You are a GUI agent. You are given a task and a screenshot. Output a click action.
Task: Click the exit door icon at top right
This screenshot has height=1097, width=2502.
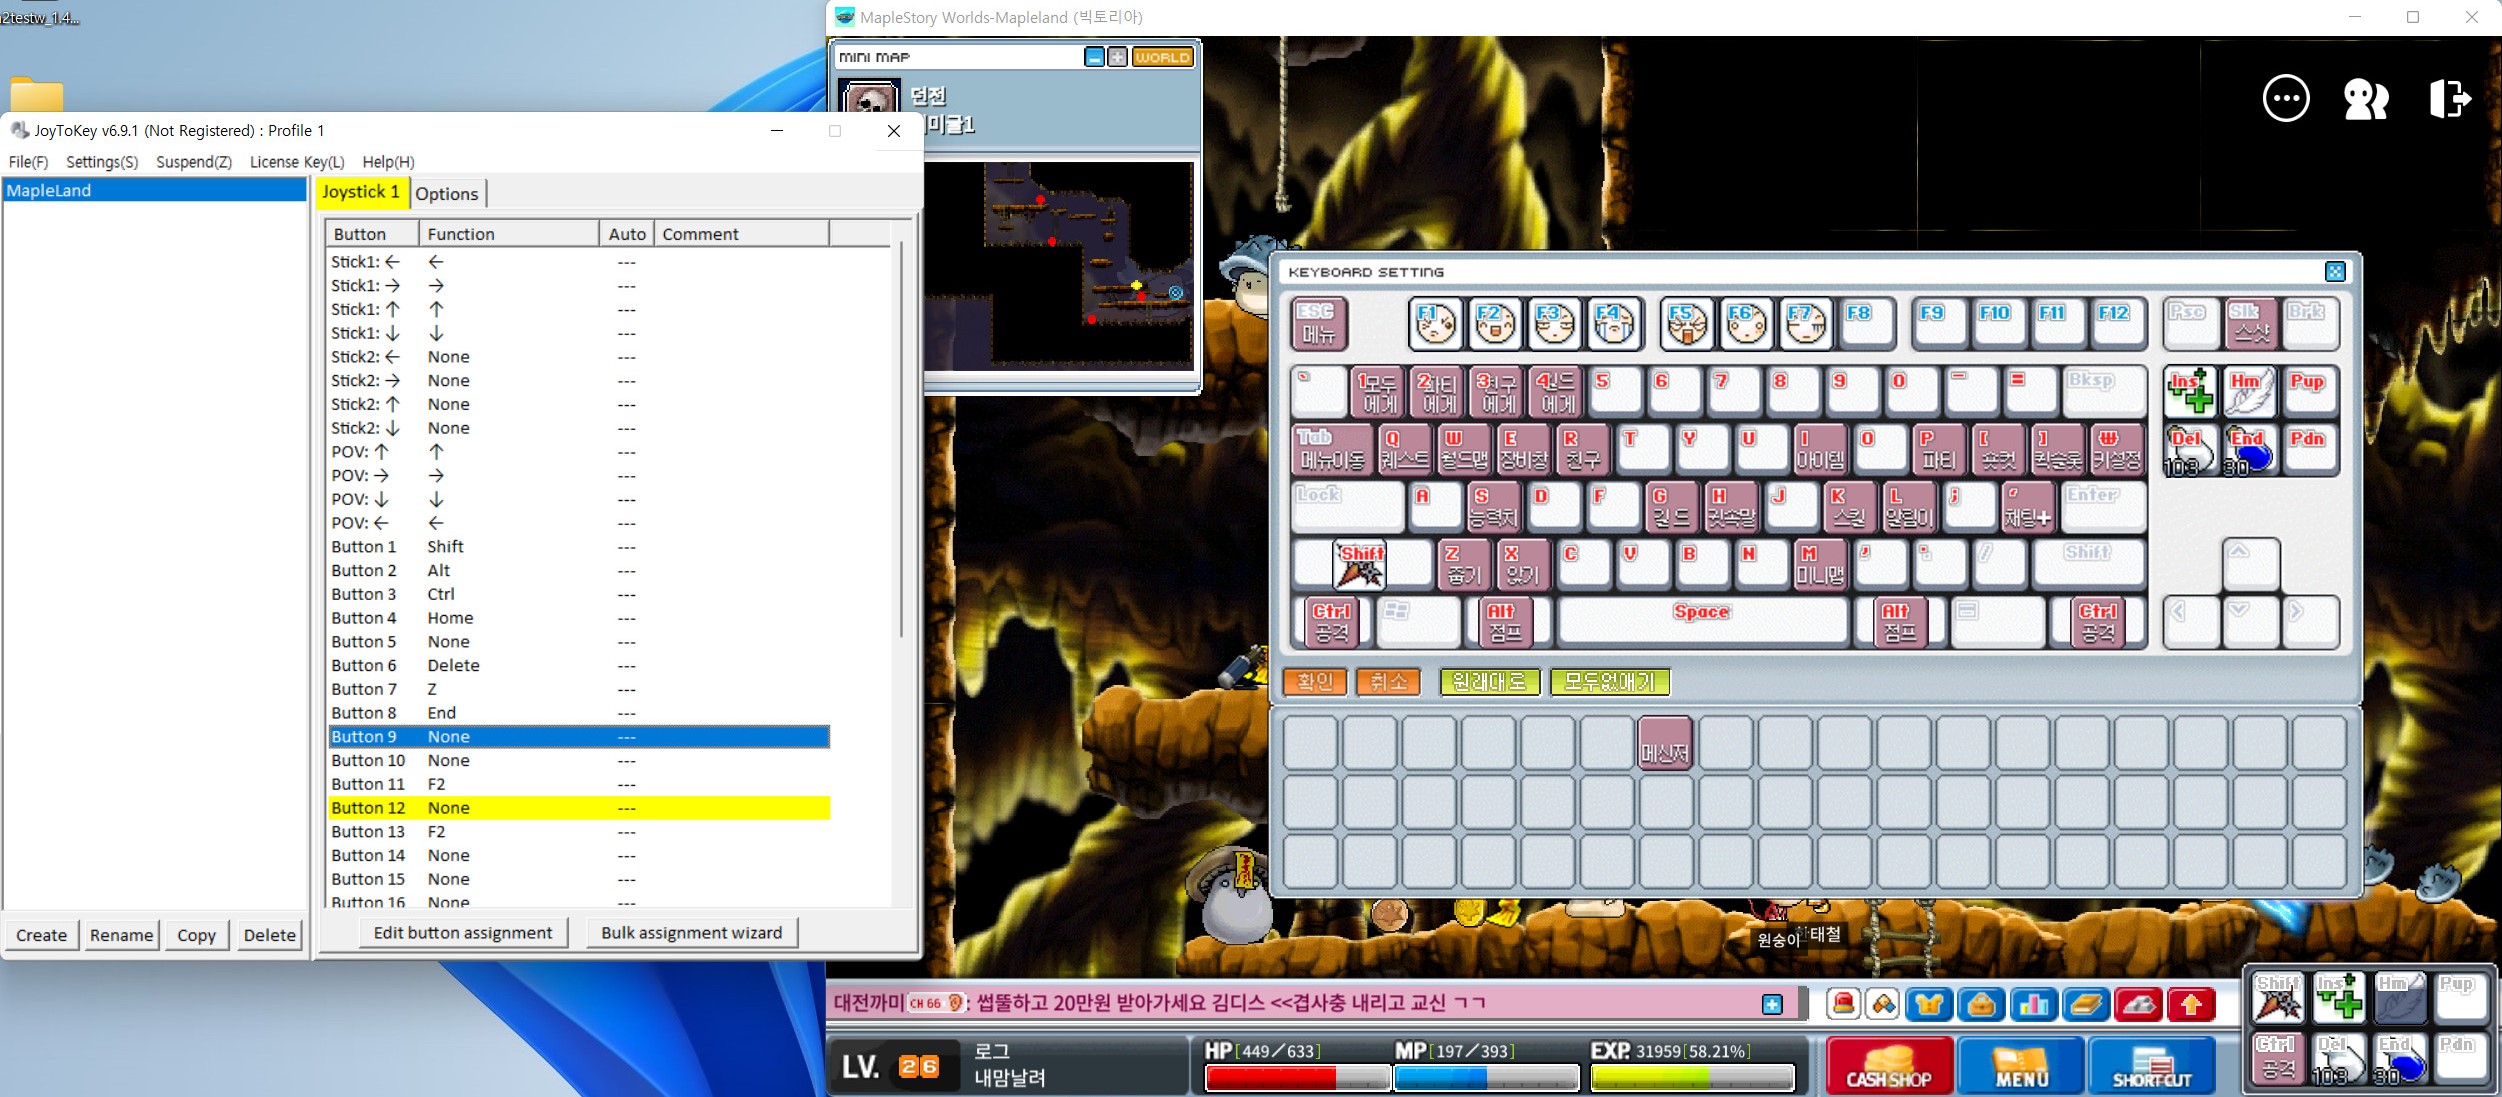click(x=2449, y=98)
